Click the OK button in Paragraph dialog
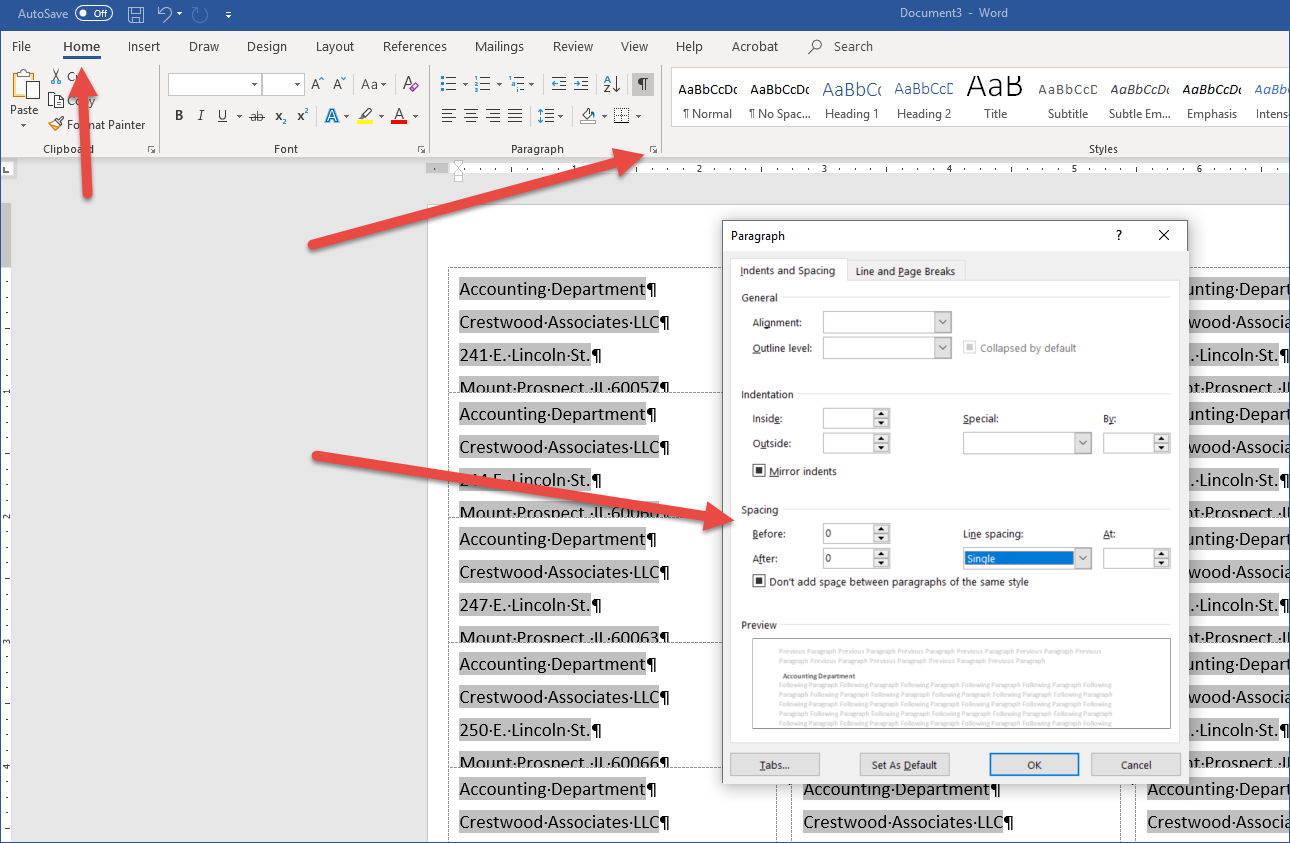The width and height of the screenshot is (1290, 843). (x=1034, y=765)
